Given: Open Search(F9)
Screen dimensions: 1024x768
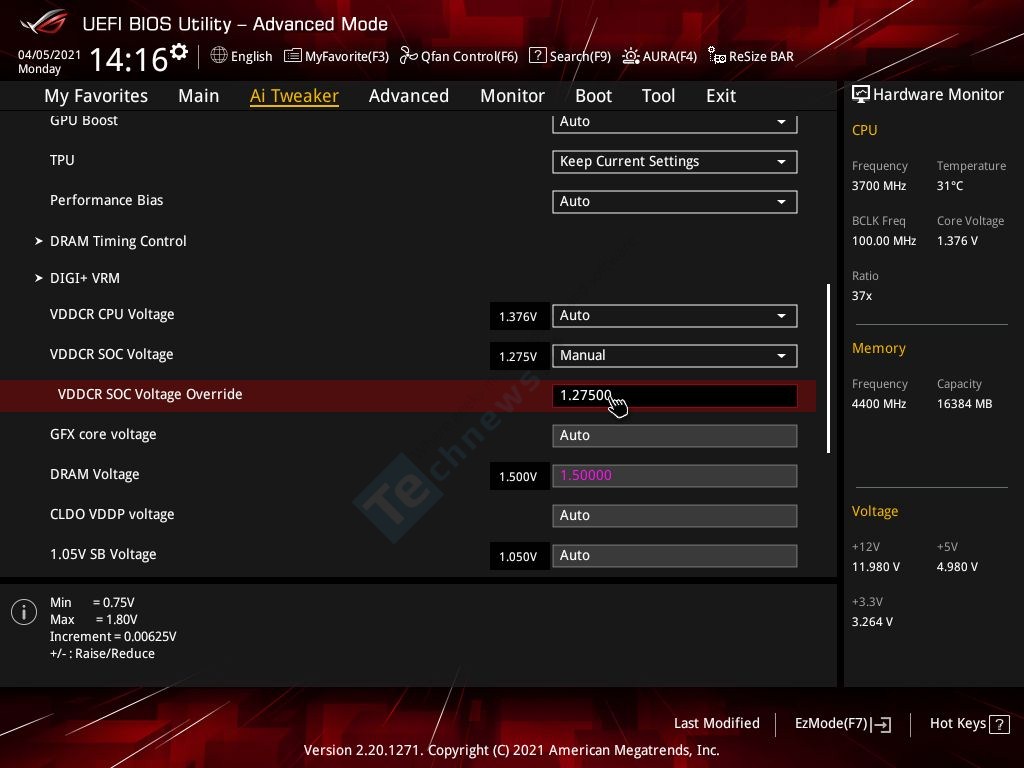Looking at the screenshot, I should (x=570, y=56).
